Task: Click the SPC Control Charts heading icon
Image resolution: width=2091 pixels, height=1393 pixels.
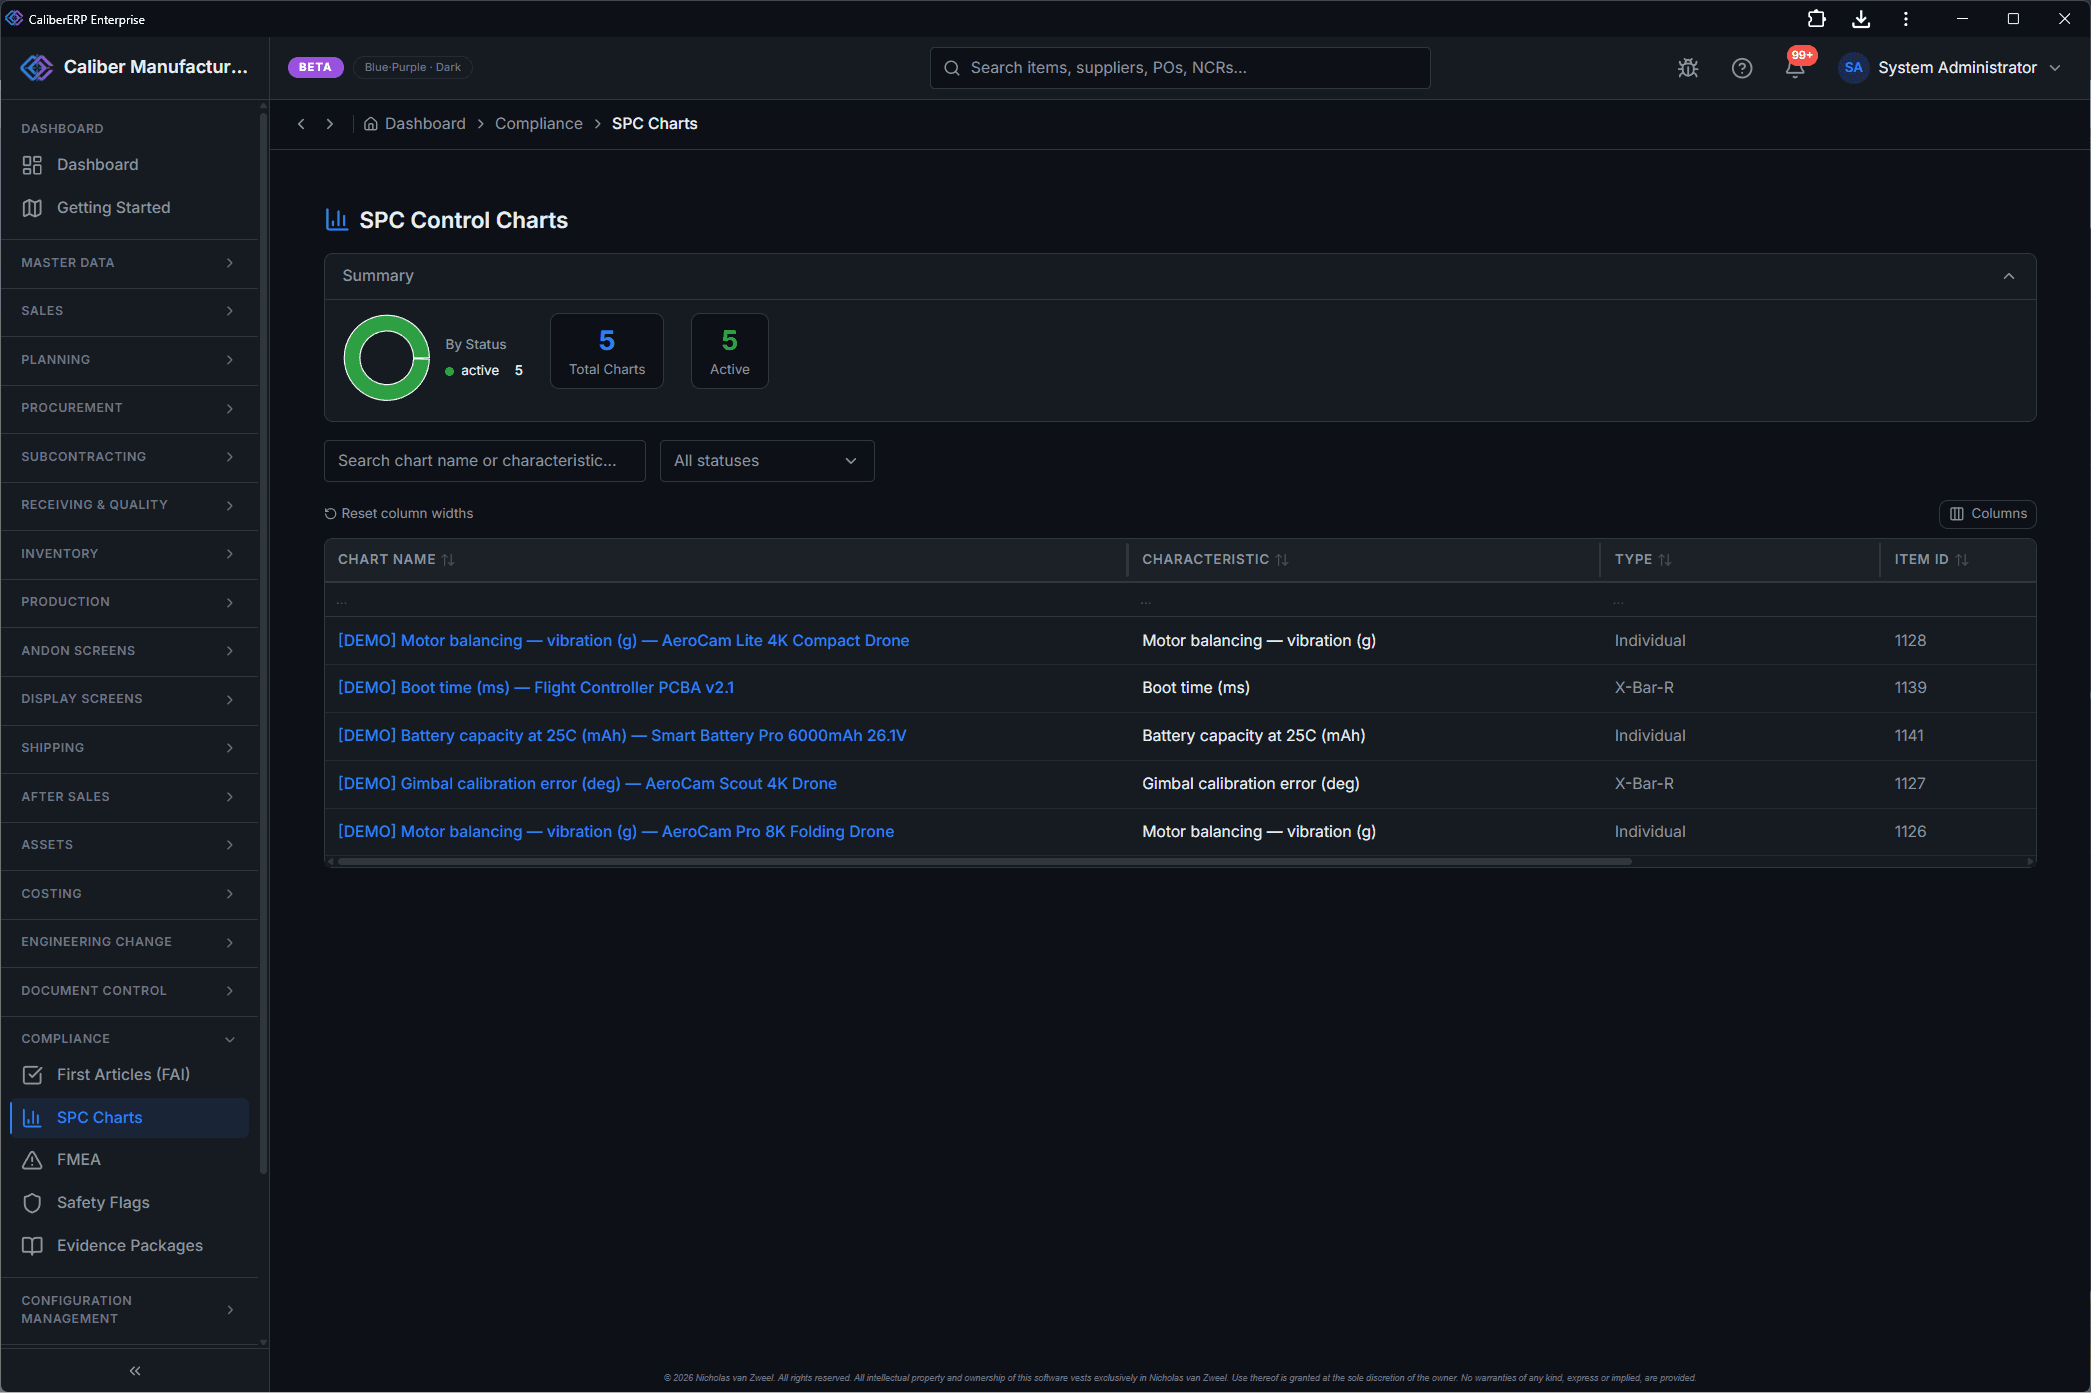Action: [x=337, y=220]
